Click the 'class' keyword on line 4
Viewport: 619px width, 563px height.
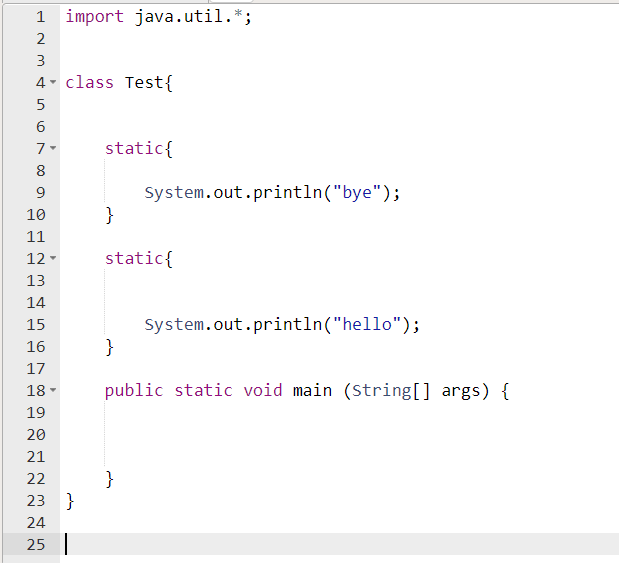(90, 83)
